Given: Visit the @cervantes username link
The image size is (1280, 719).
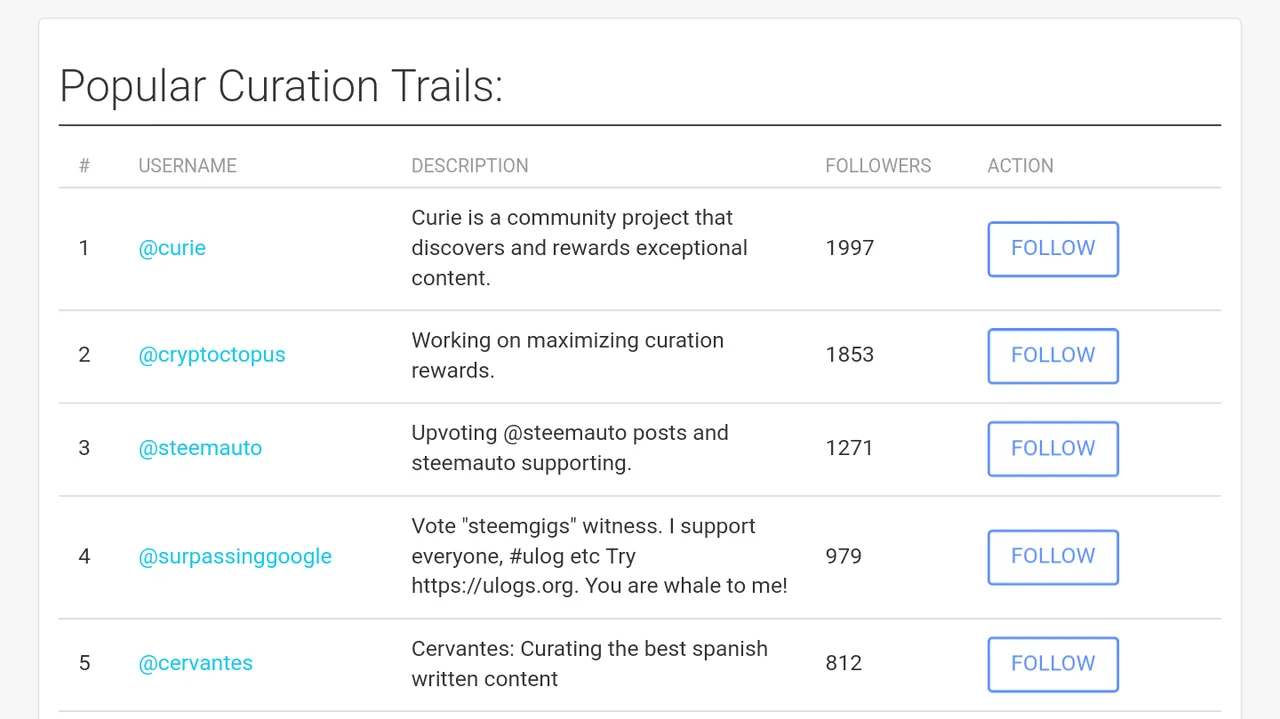Looking at the screenshot, I should (x=196, y=663).
